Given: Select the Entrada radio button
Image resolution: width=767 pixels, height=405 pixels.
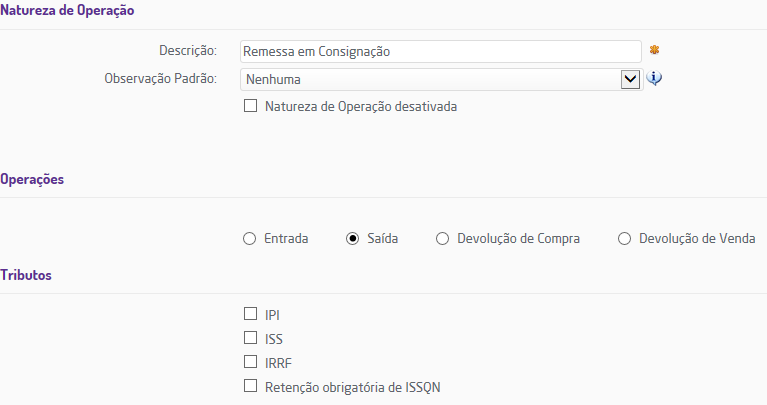Looking at the screenshot, I should [249, 239].
